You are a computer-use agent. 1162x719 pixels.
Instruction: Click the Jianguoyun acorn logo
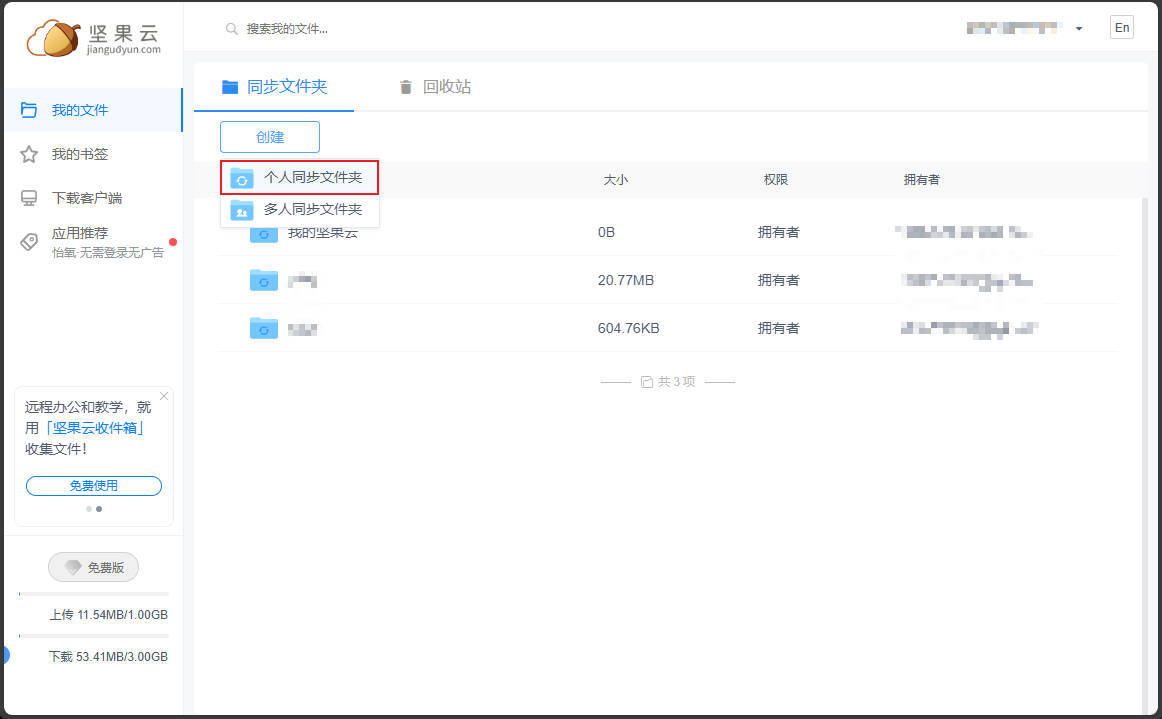click(x=54, y=38)
